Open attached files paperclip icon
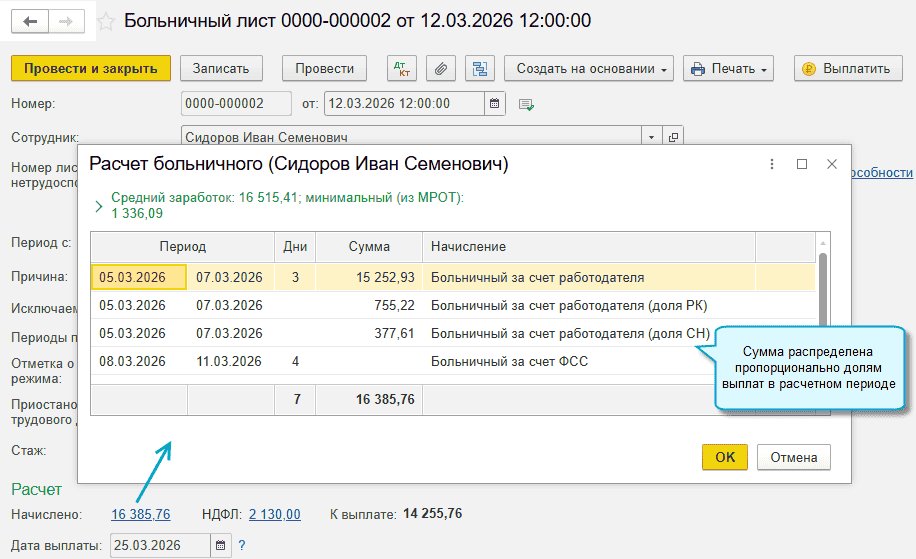 [441, 69]
